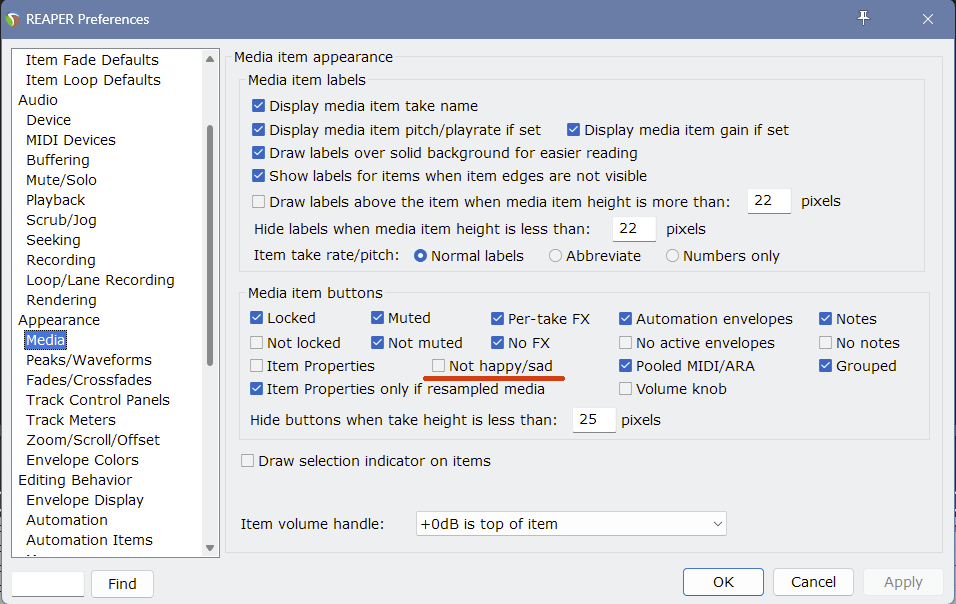Screen dimensions: 956x604
Task: Toggle Display media item take name
Action: pos(259,105)
